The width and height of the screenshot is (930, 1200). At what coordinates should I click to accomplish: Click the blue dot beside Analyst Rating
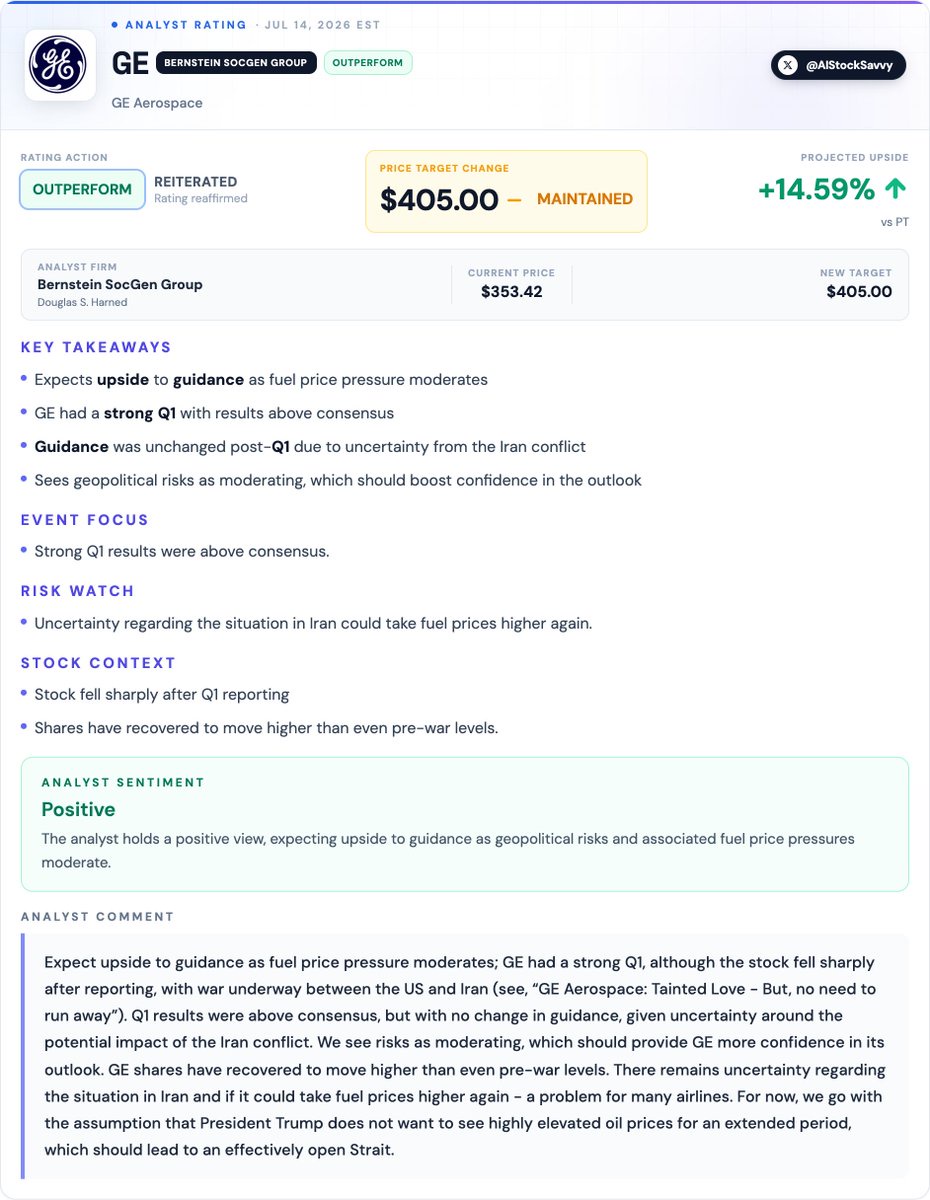(x=115, y=24)
